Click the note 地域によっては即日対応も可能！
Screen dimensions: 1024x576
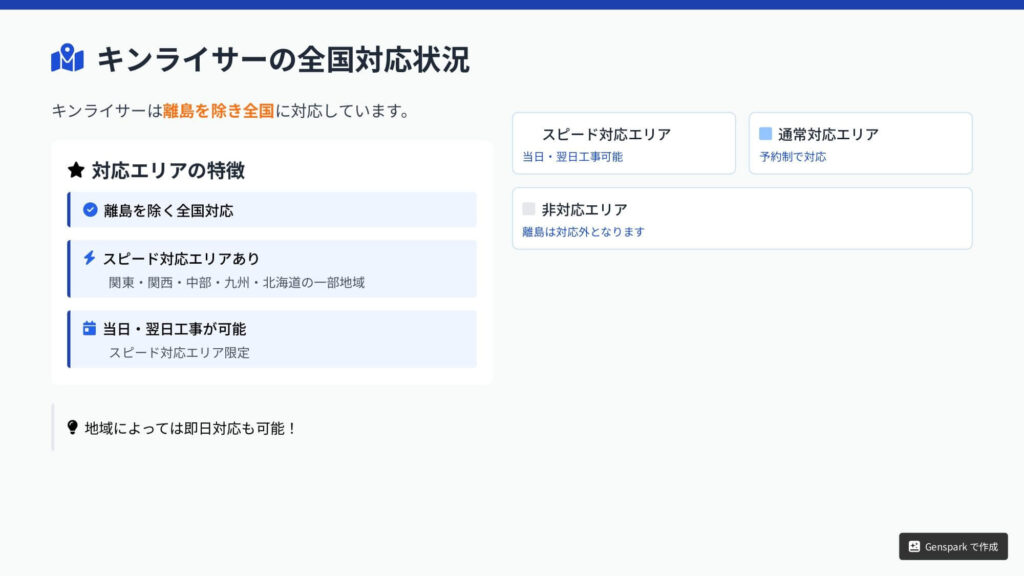click(191, 428)
